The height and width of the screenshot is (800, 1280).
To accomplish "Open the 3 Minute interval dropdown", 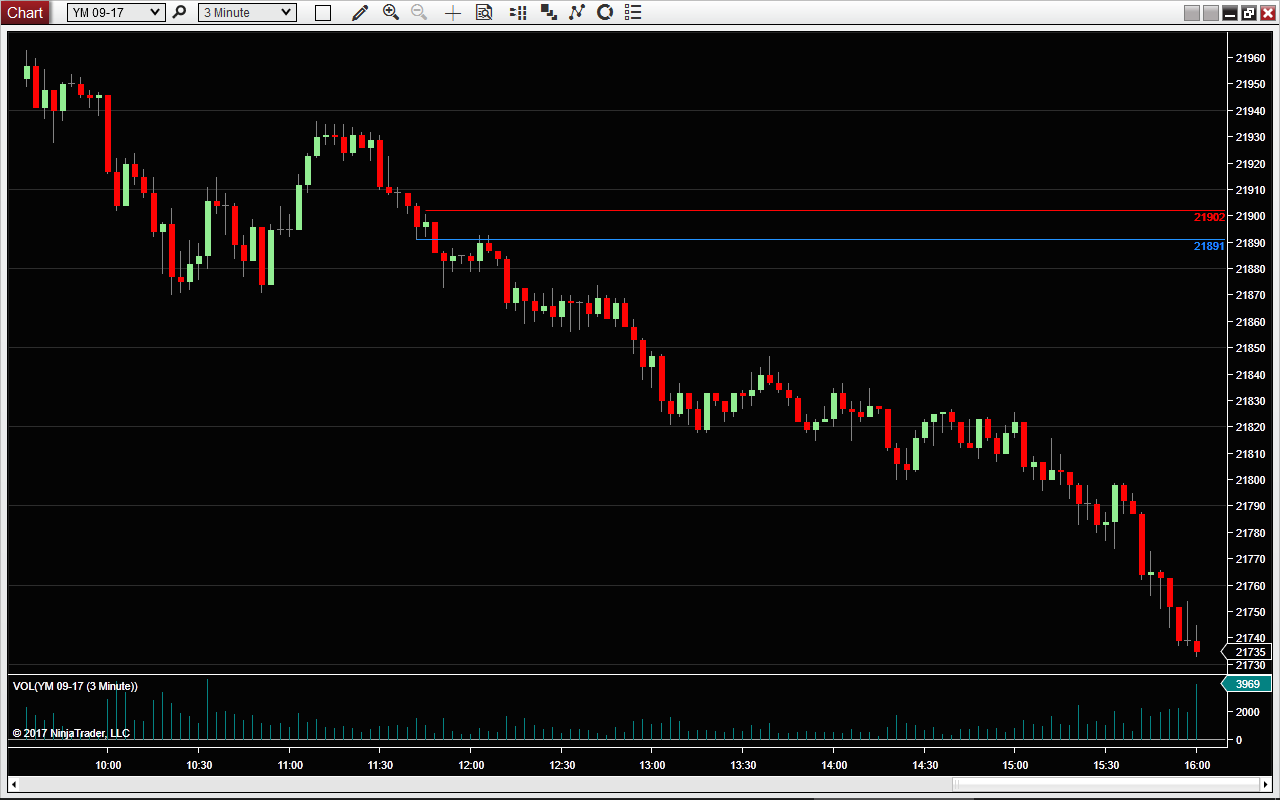I will coord(247,12).
